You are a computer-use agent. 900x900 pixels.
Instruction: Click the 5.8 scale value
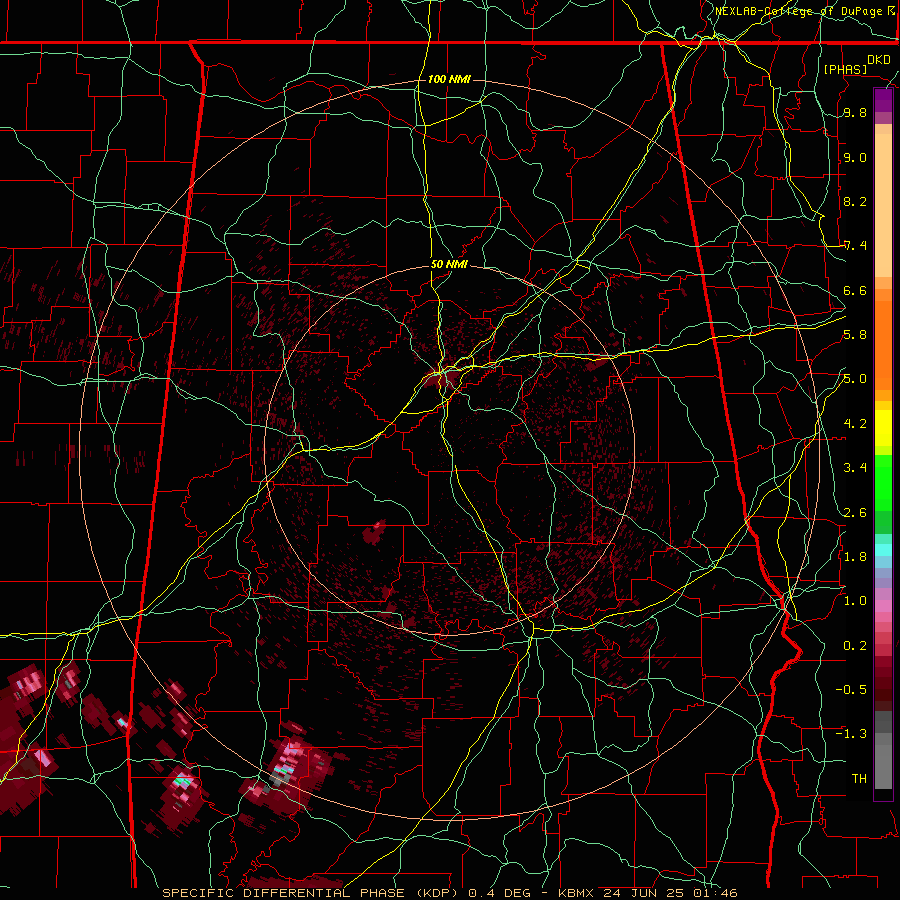coord(855,335)
